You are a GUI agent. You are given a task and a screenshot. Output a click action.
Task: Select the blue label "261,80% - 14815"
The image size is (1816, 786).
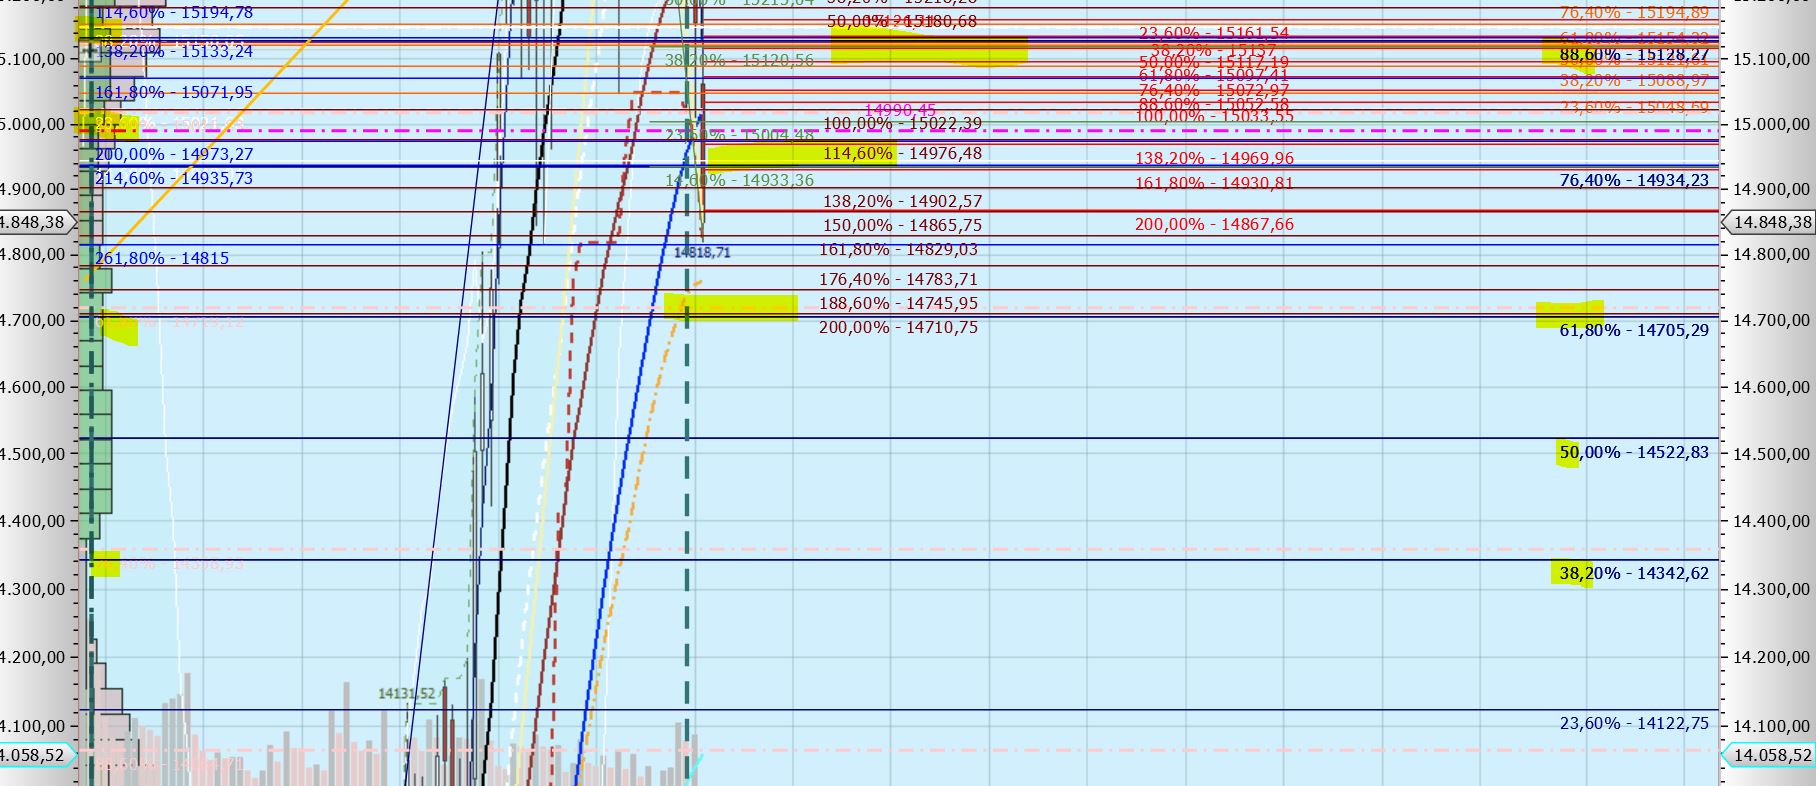click(162, 258)
